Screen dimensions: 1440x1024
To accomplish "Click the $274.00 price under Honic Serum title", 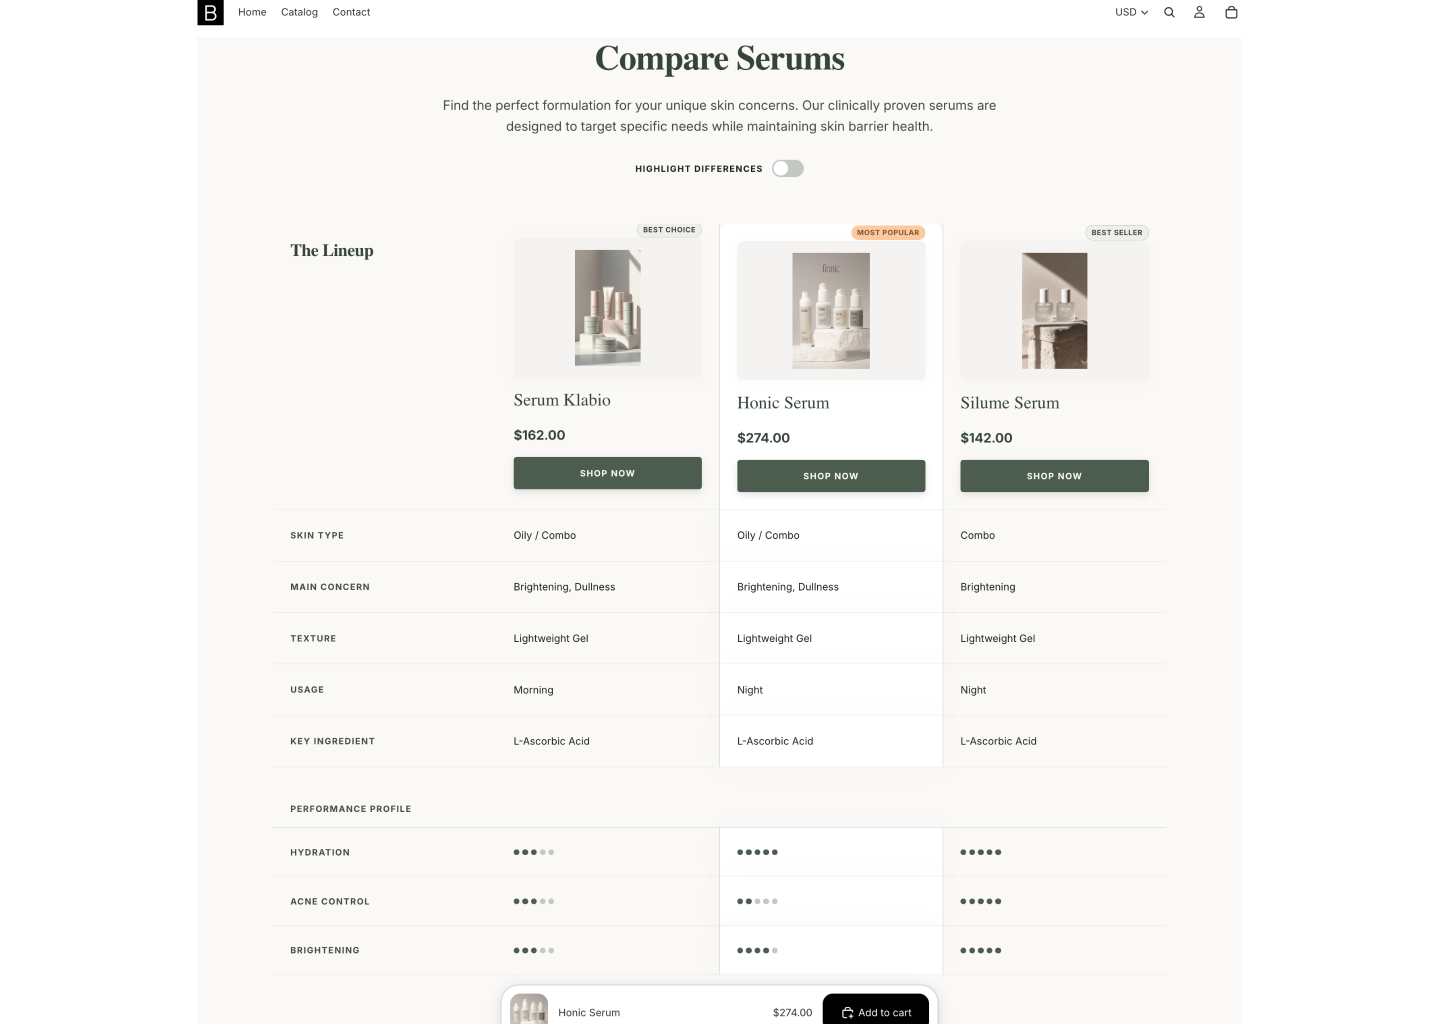I will click(763, 438).
